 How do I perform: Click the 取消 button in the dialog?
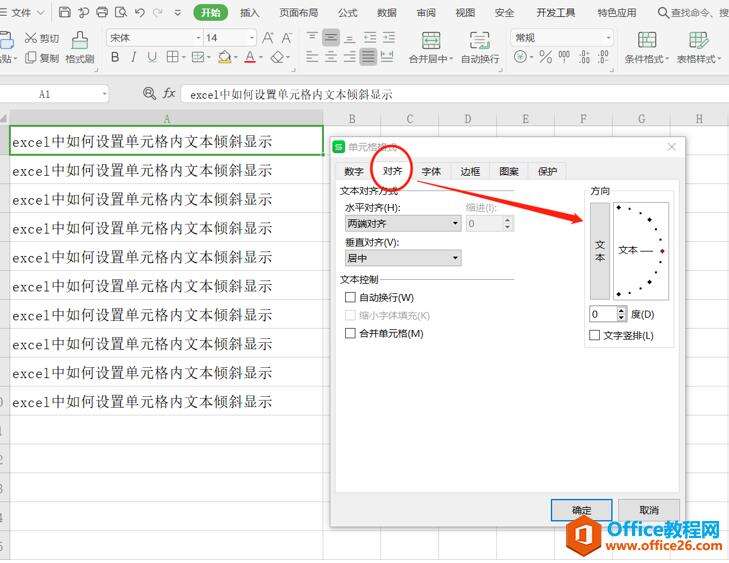coord(648,510)
